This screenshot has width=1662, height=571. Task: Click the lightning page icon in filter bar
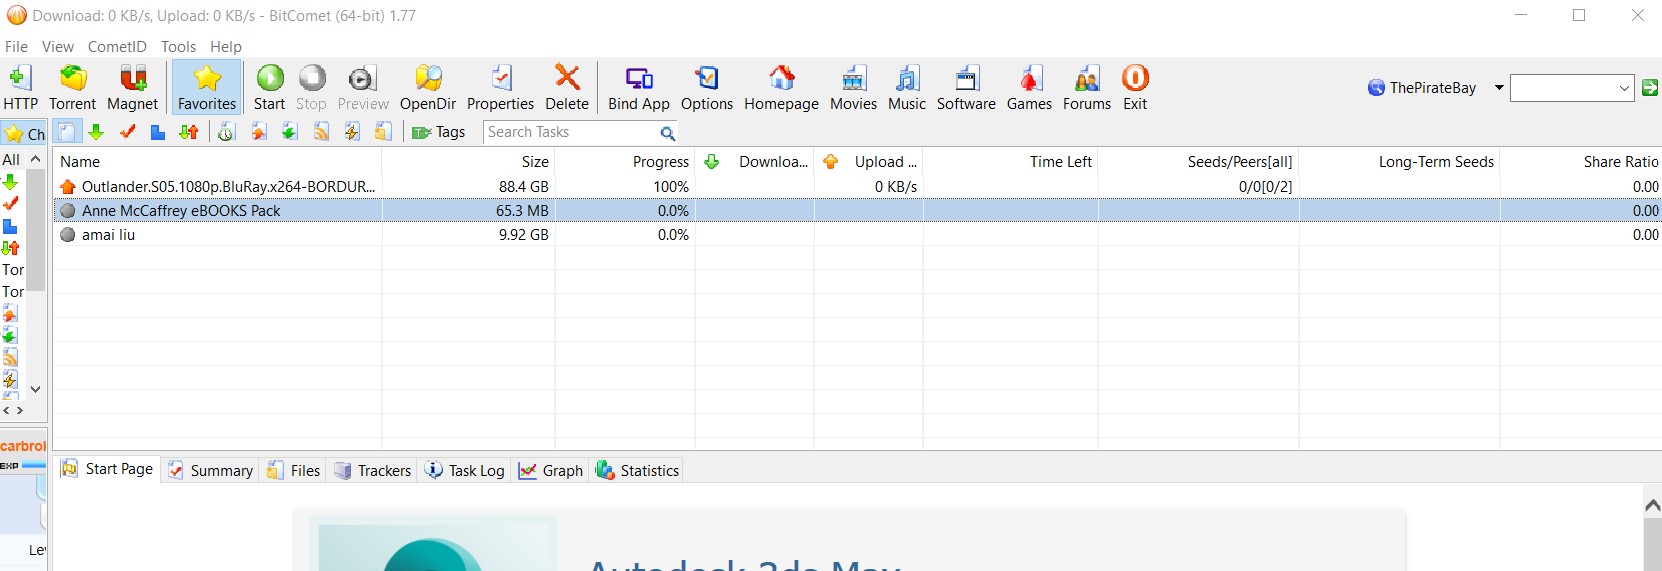[x=352, y=132]
